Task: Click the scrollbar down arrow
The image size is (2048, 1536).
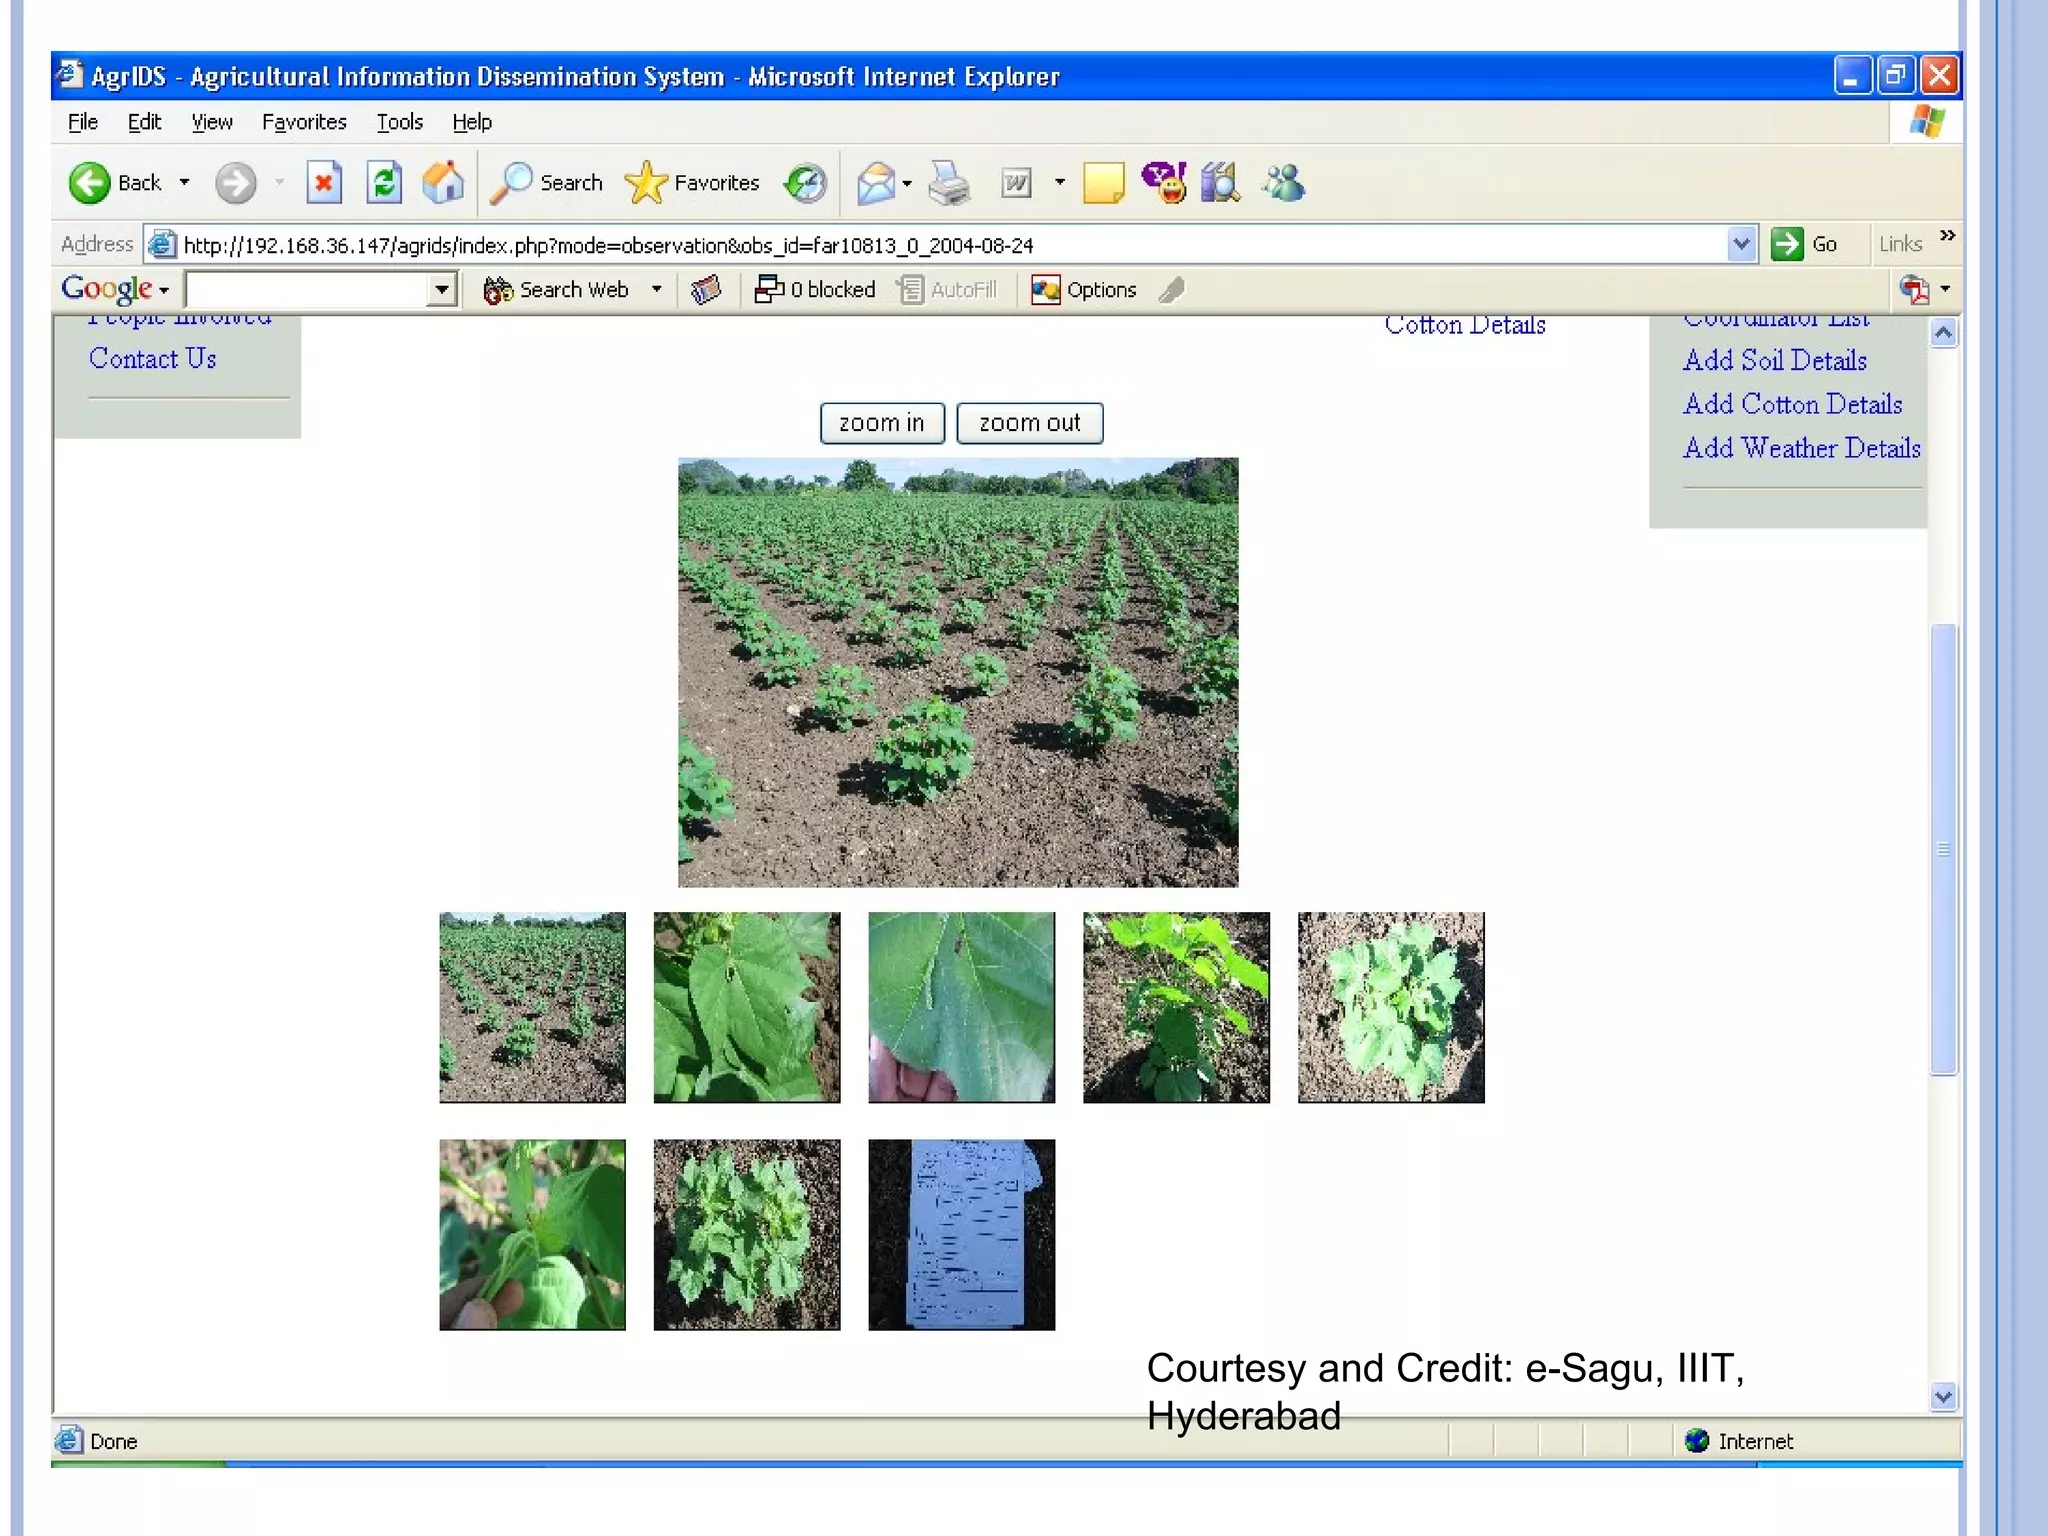Action: pyautogui.click(x=1943, y=1396)
